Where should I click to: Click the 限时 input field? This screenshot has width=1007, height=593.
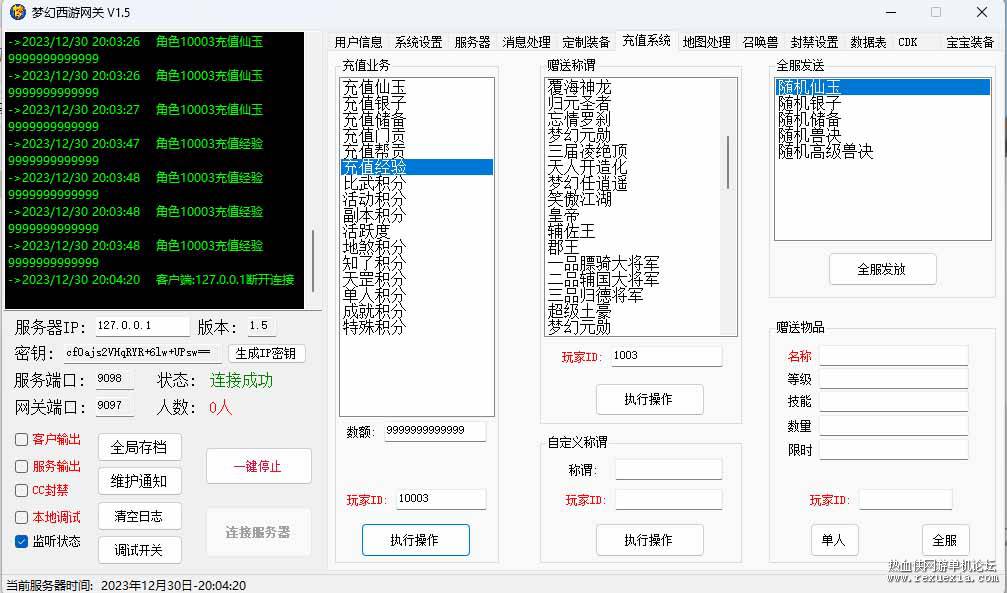893,449
